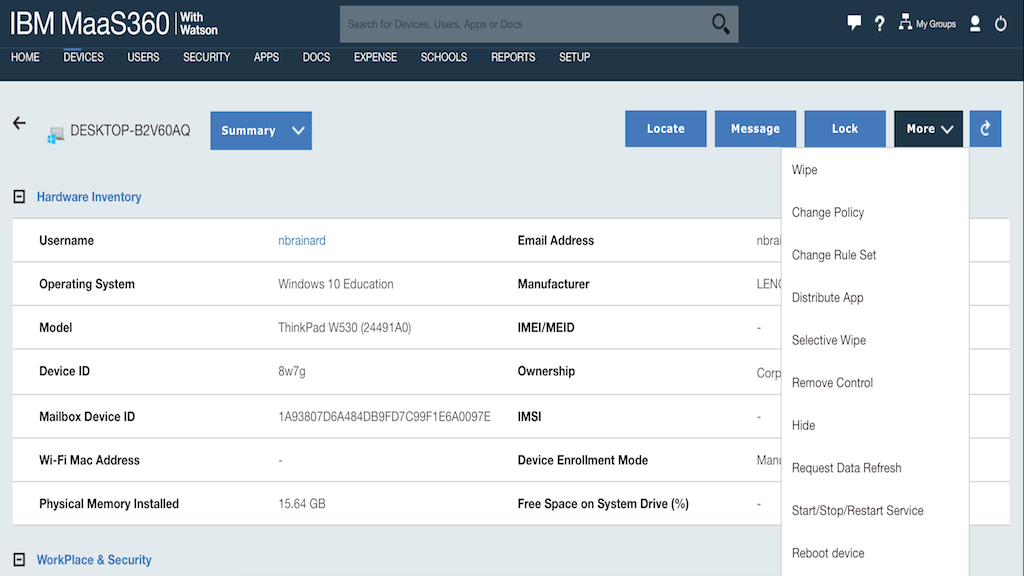Collapse the Hardware Inventory section

(19, 197)
